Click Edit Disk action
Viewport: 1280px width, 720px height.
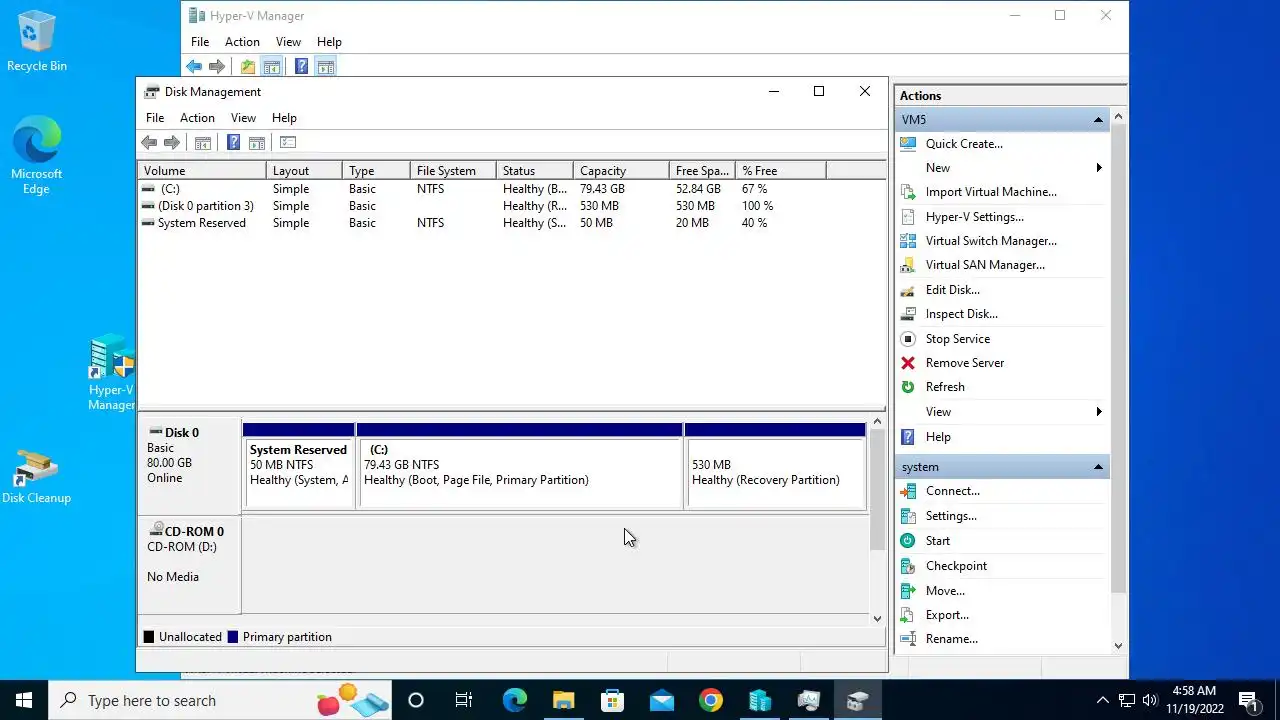(x=952, y=290)
